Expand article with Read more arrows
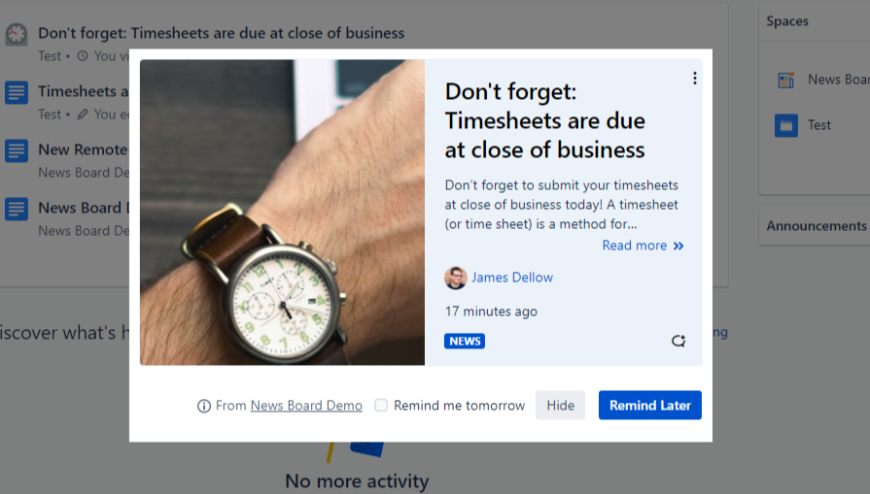Screen dimensions: 870x494 coord(643,246)
